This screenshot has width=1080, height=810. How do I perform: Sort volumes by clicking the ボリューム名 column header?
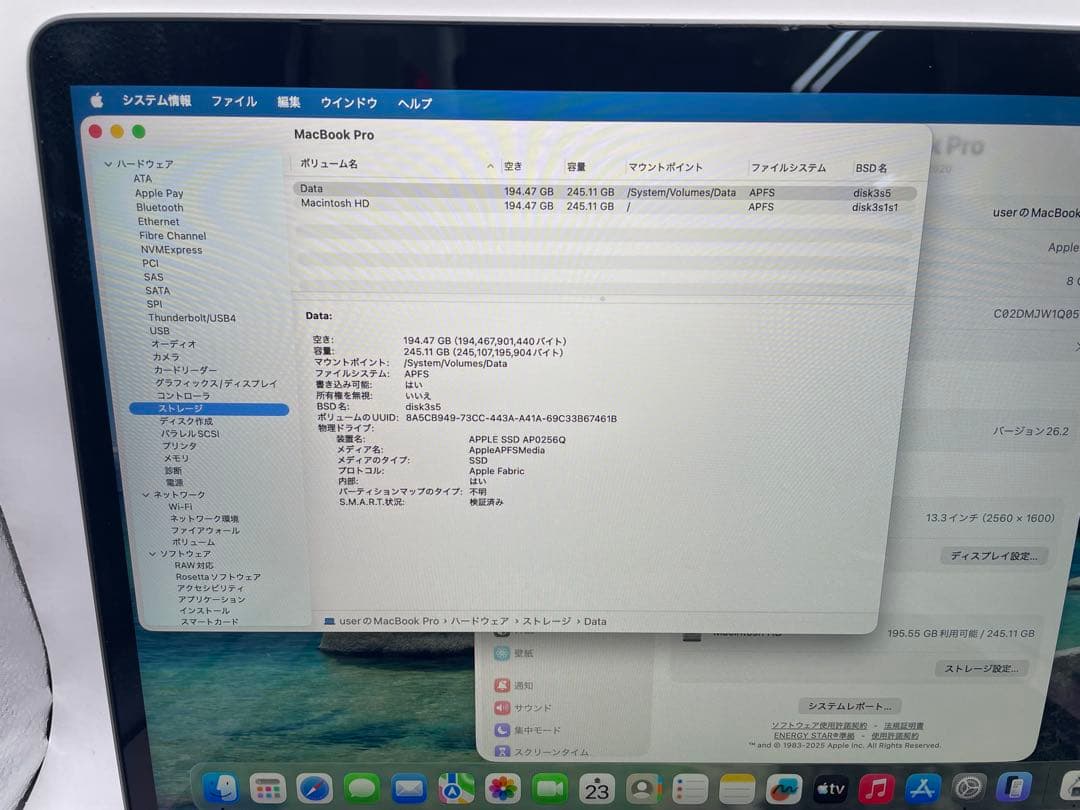tap(333, 166)
